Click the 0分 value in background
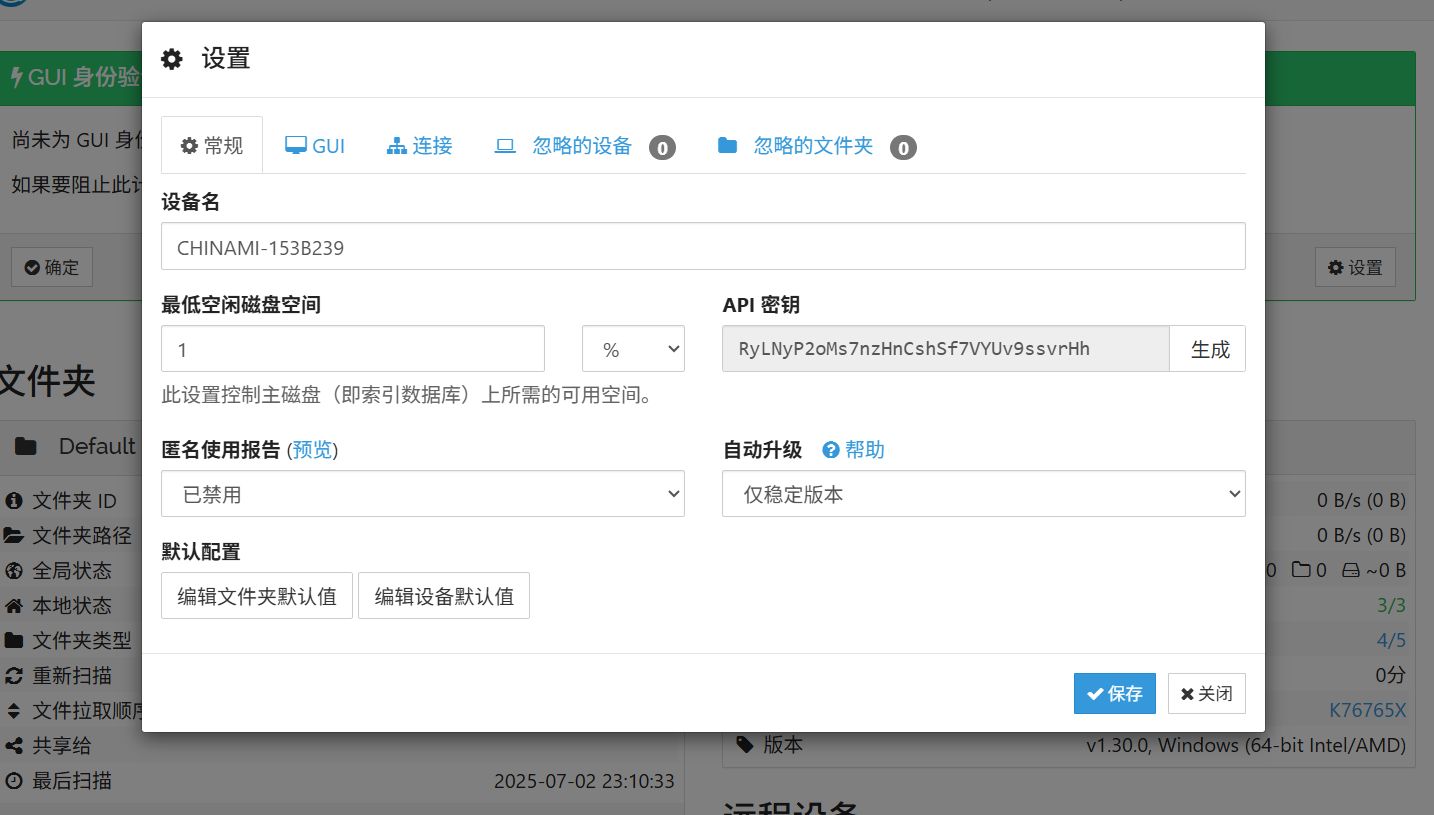 coord(1390,675)
